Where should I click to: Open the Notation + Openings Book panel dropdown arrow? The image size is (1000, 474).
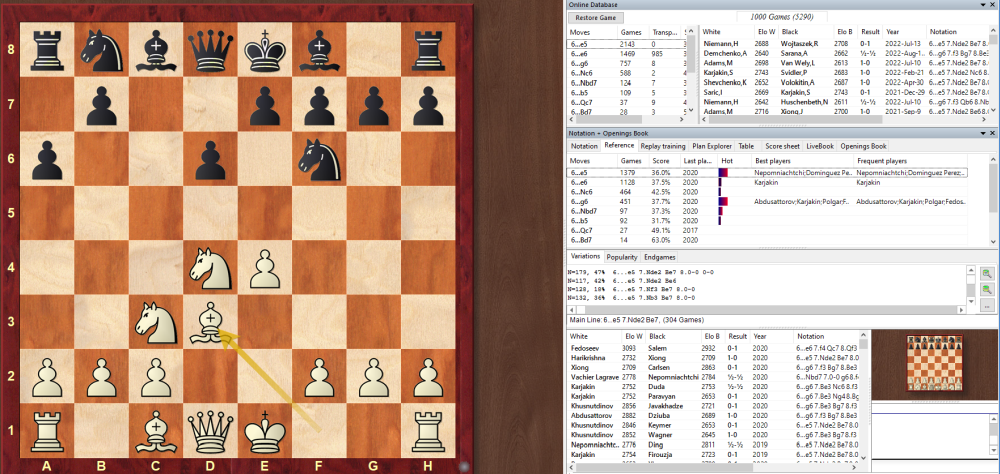[983, 133]
